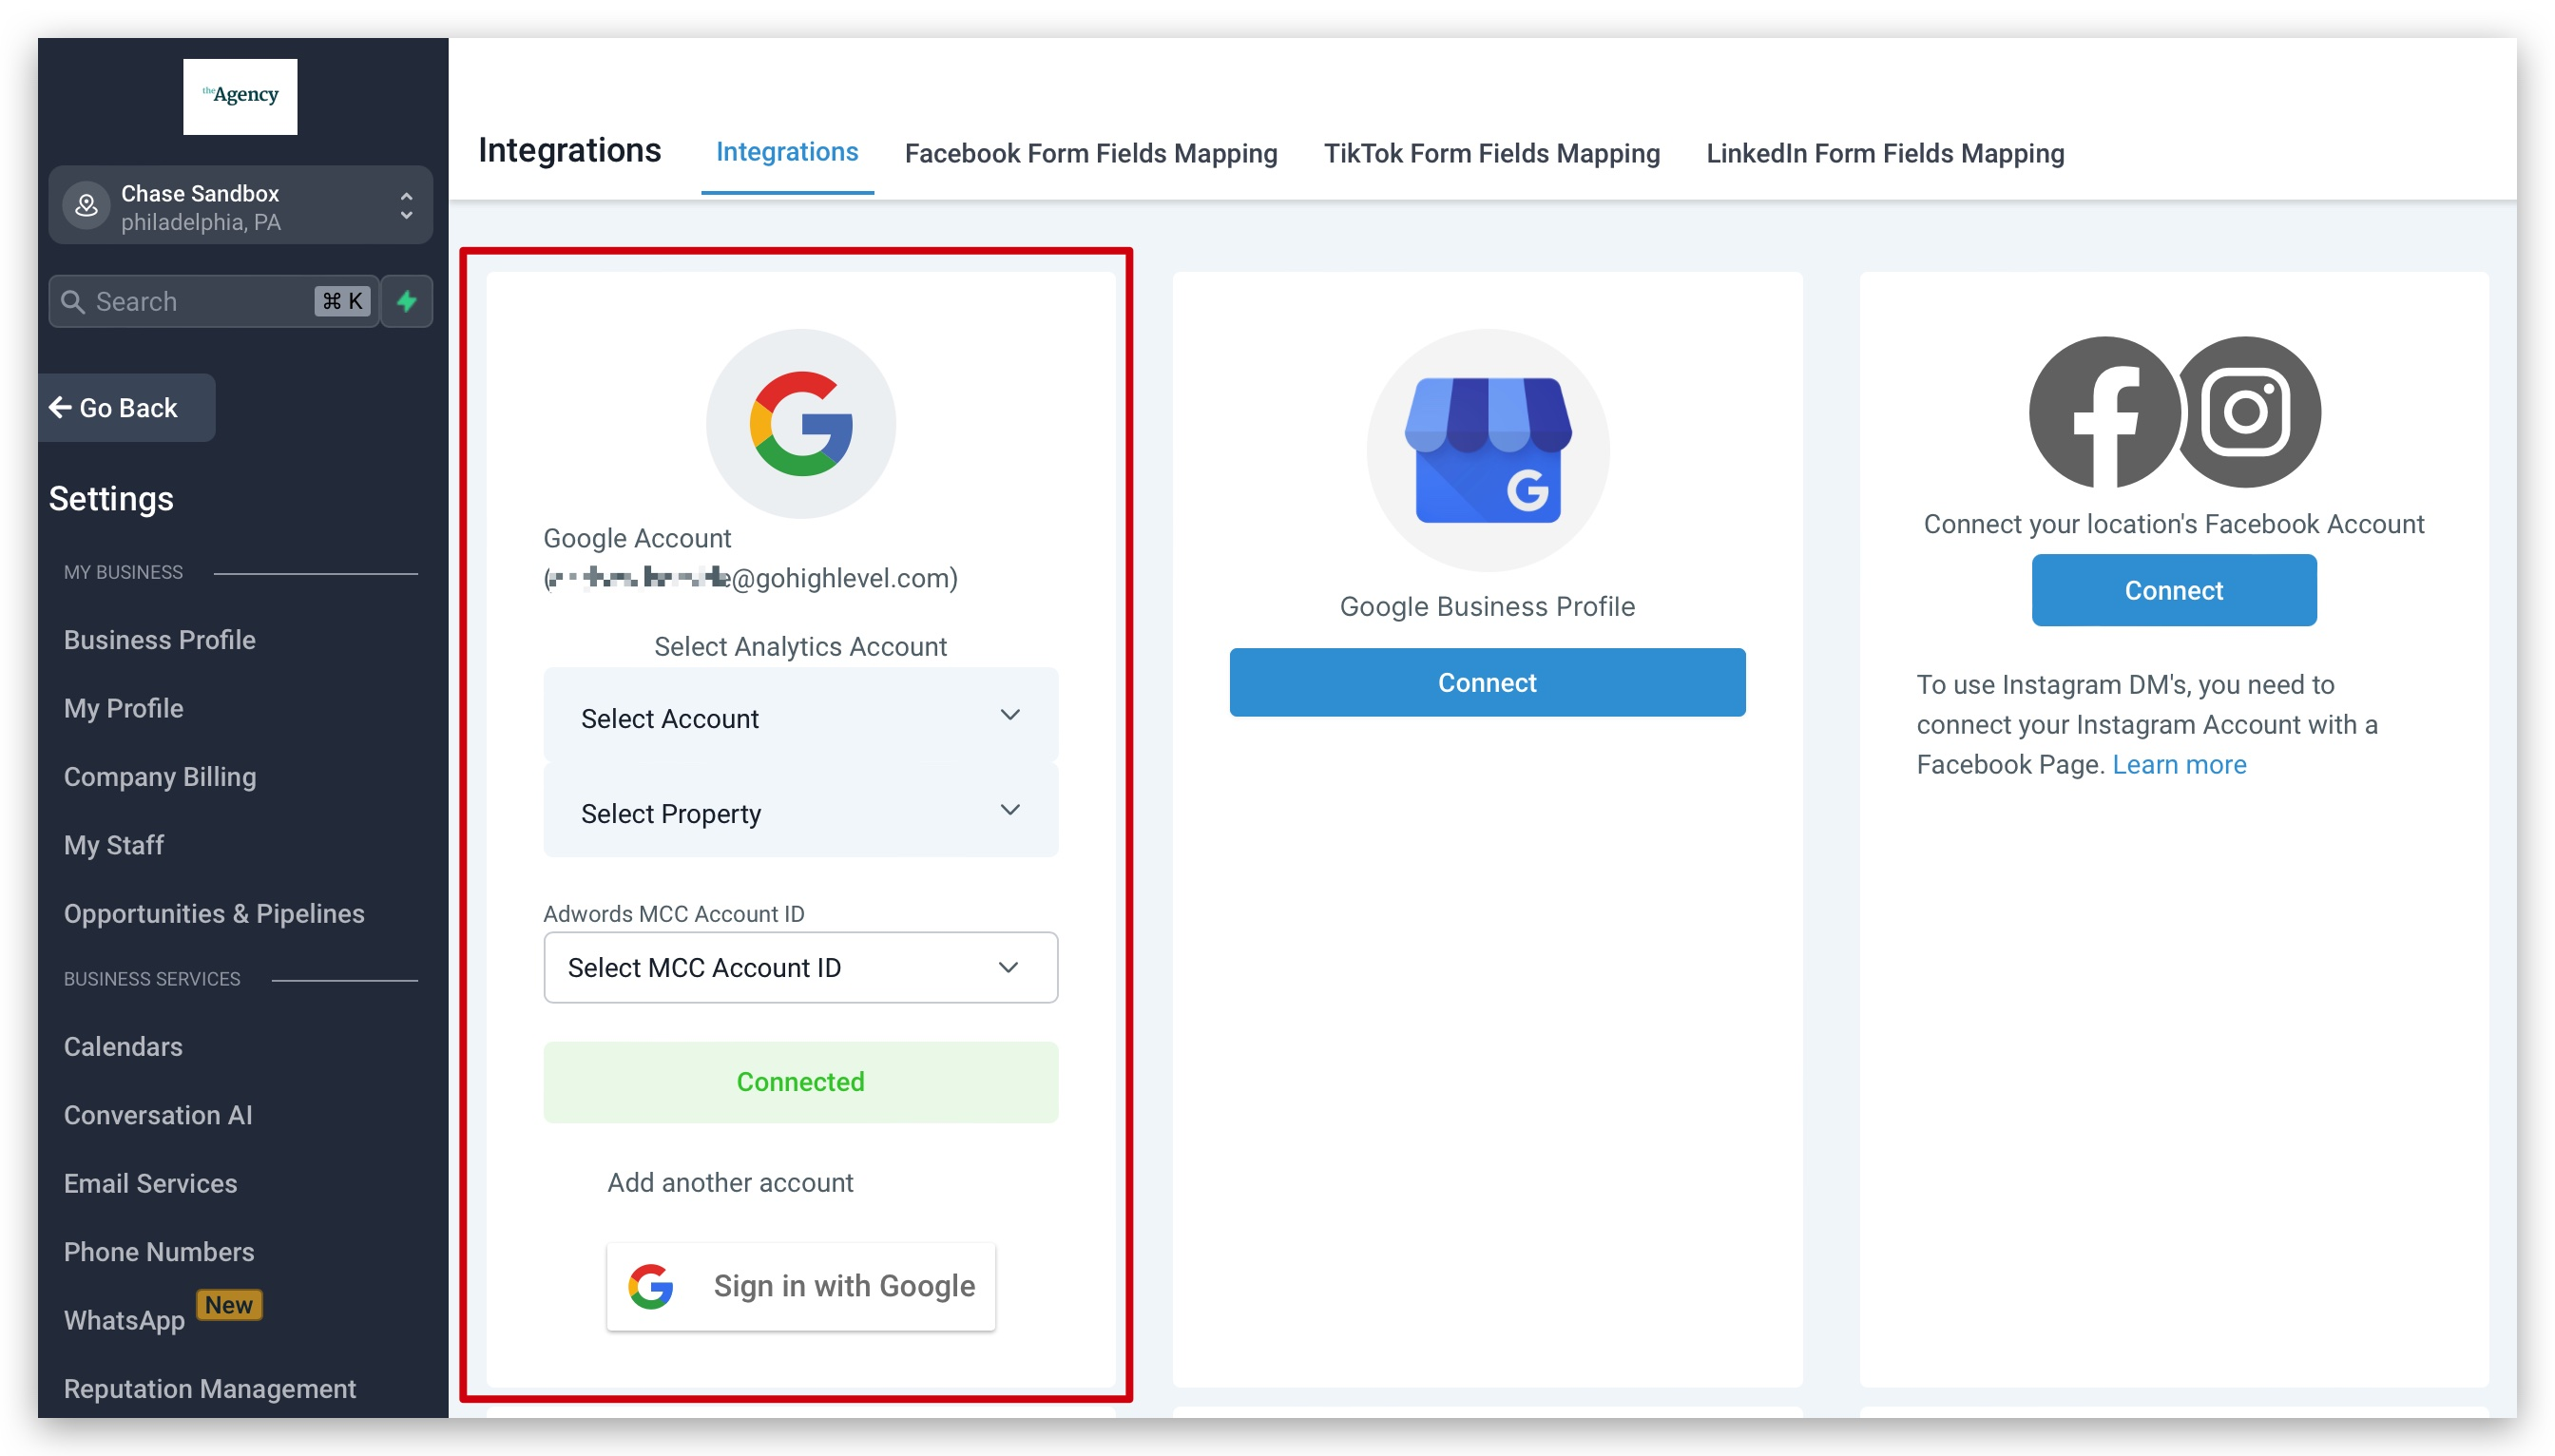The height and width of the screenshot is (1456, 2555).
Task: Click the Google G logo icon
Action: [x=800, y=424]
